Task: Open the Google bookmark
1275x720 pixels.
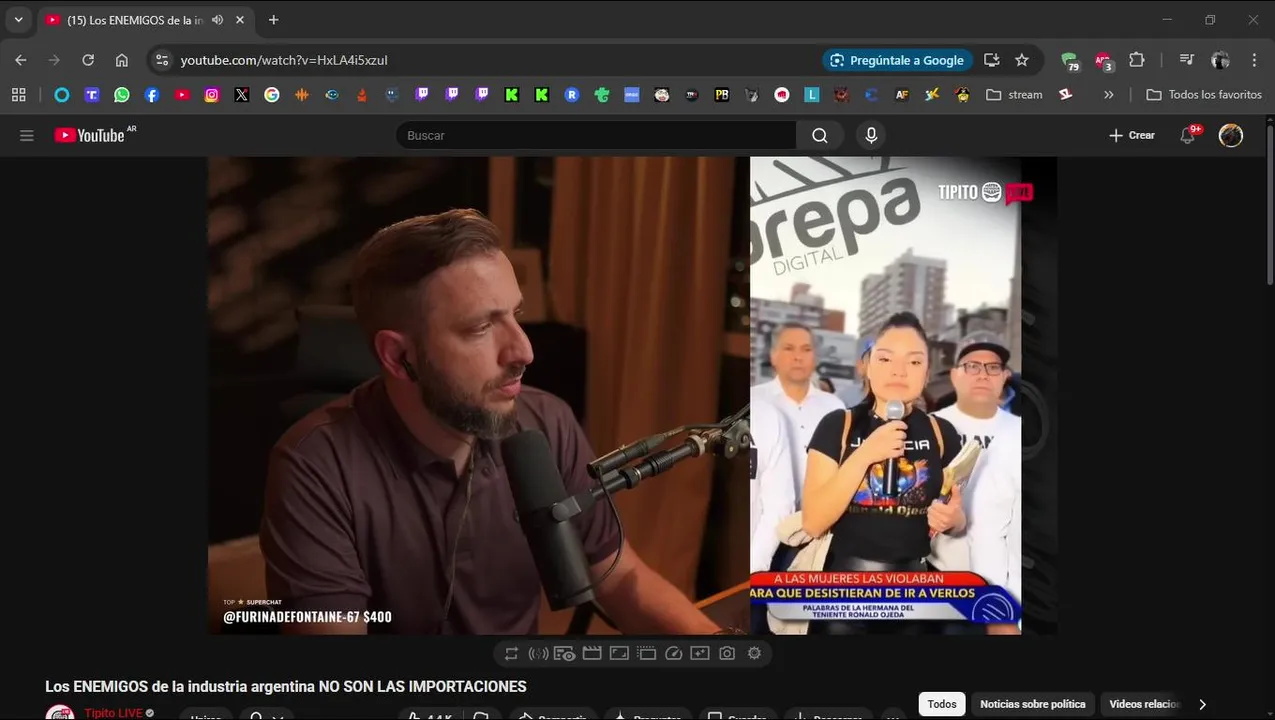Action: 272,95
